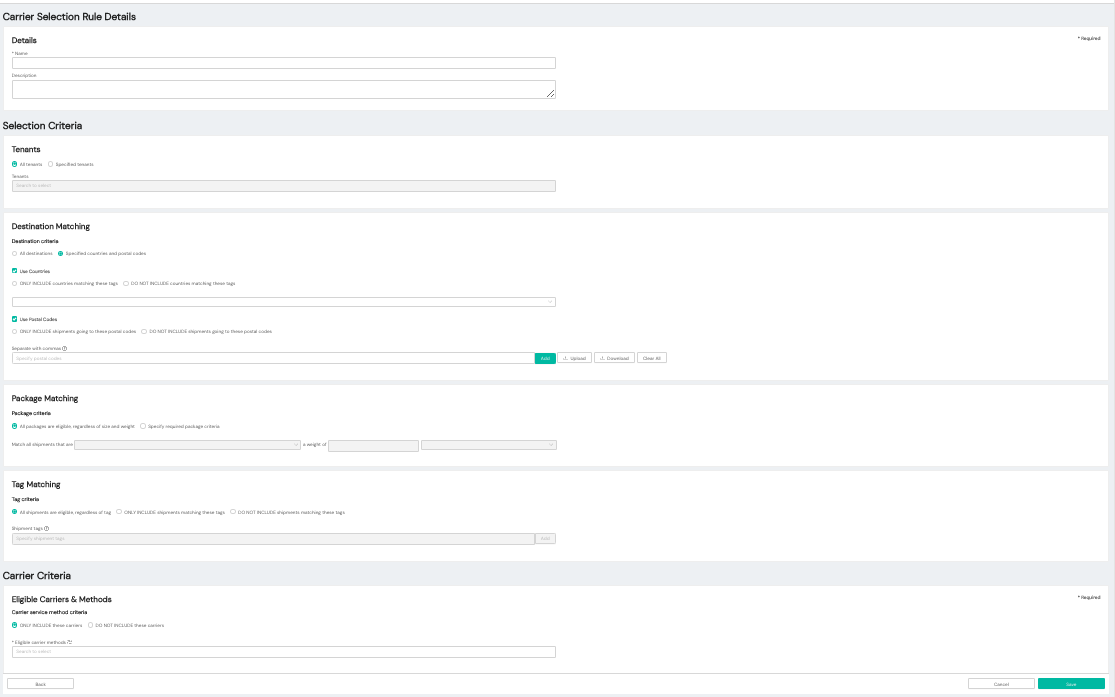Click the Download postal codes button
This screenshot has width=1115, height=697.
(614, 358)
